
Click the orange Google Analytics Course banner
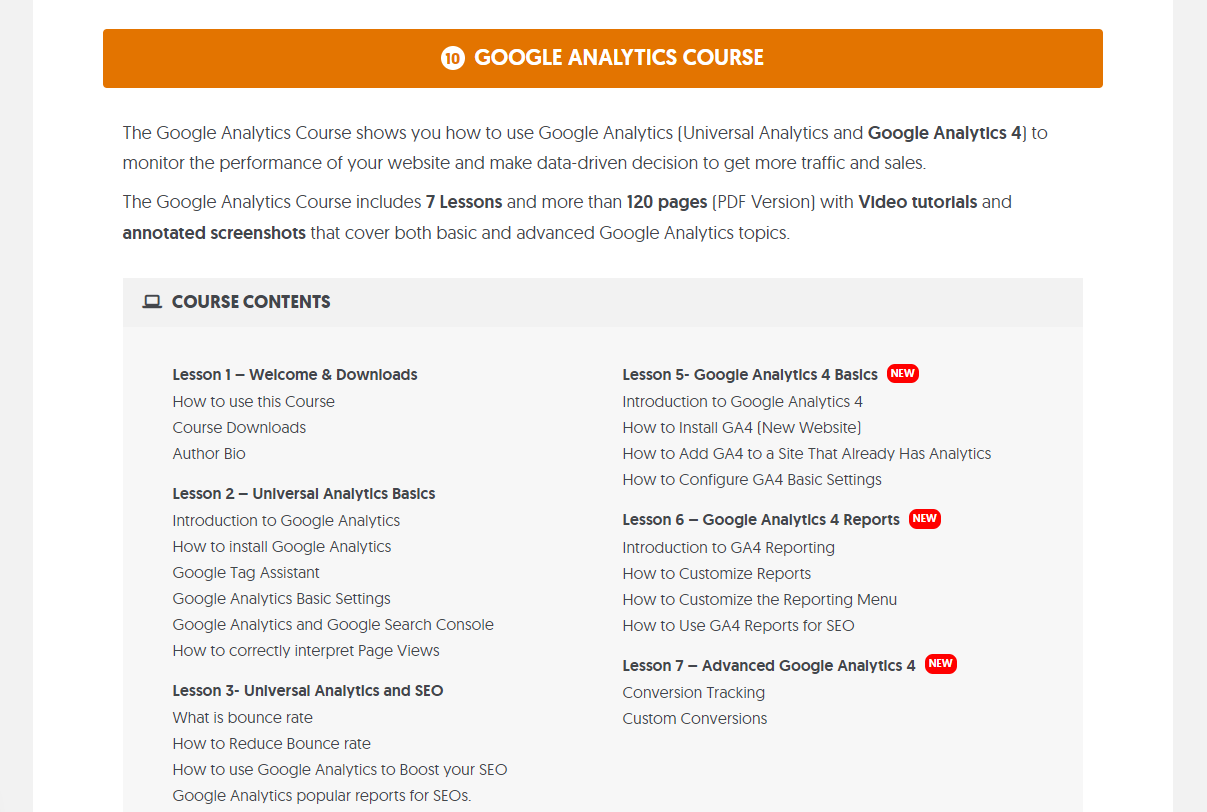click(603, 58)
